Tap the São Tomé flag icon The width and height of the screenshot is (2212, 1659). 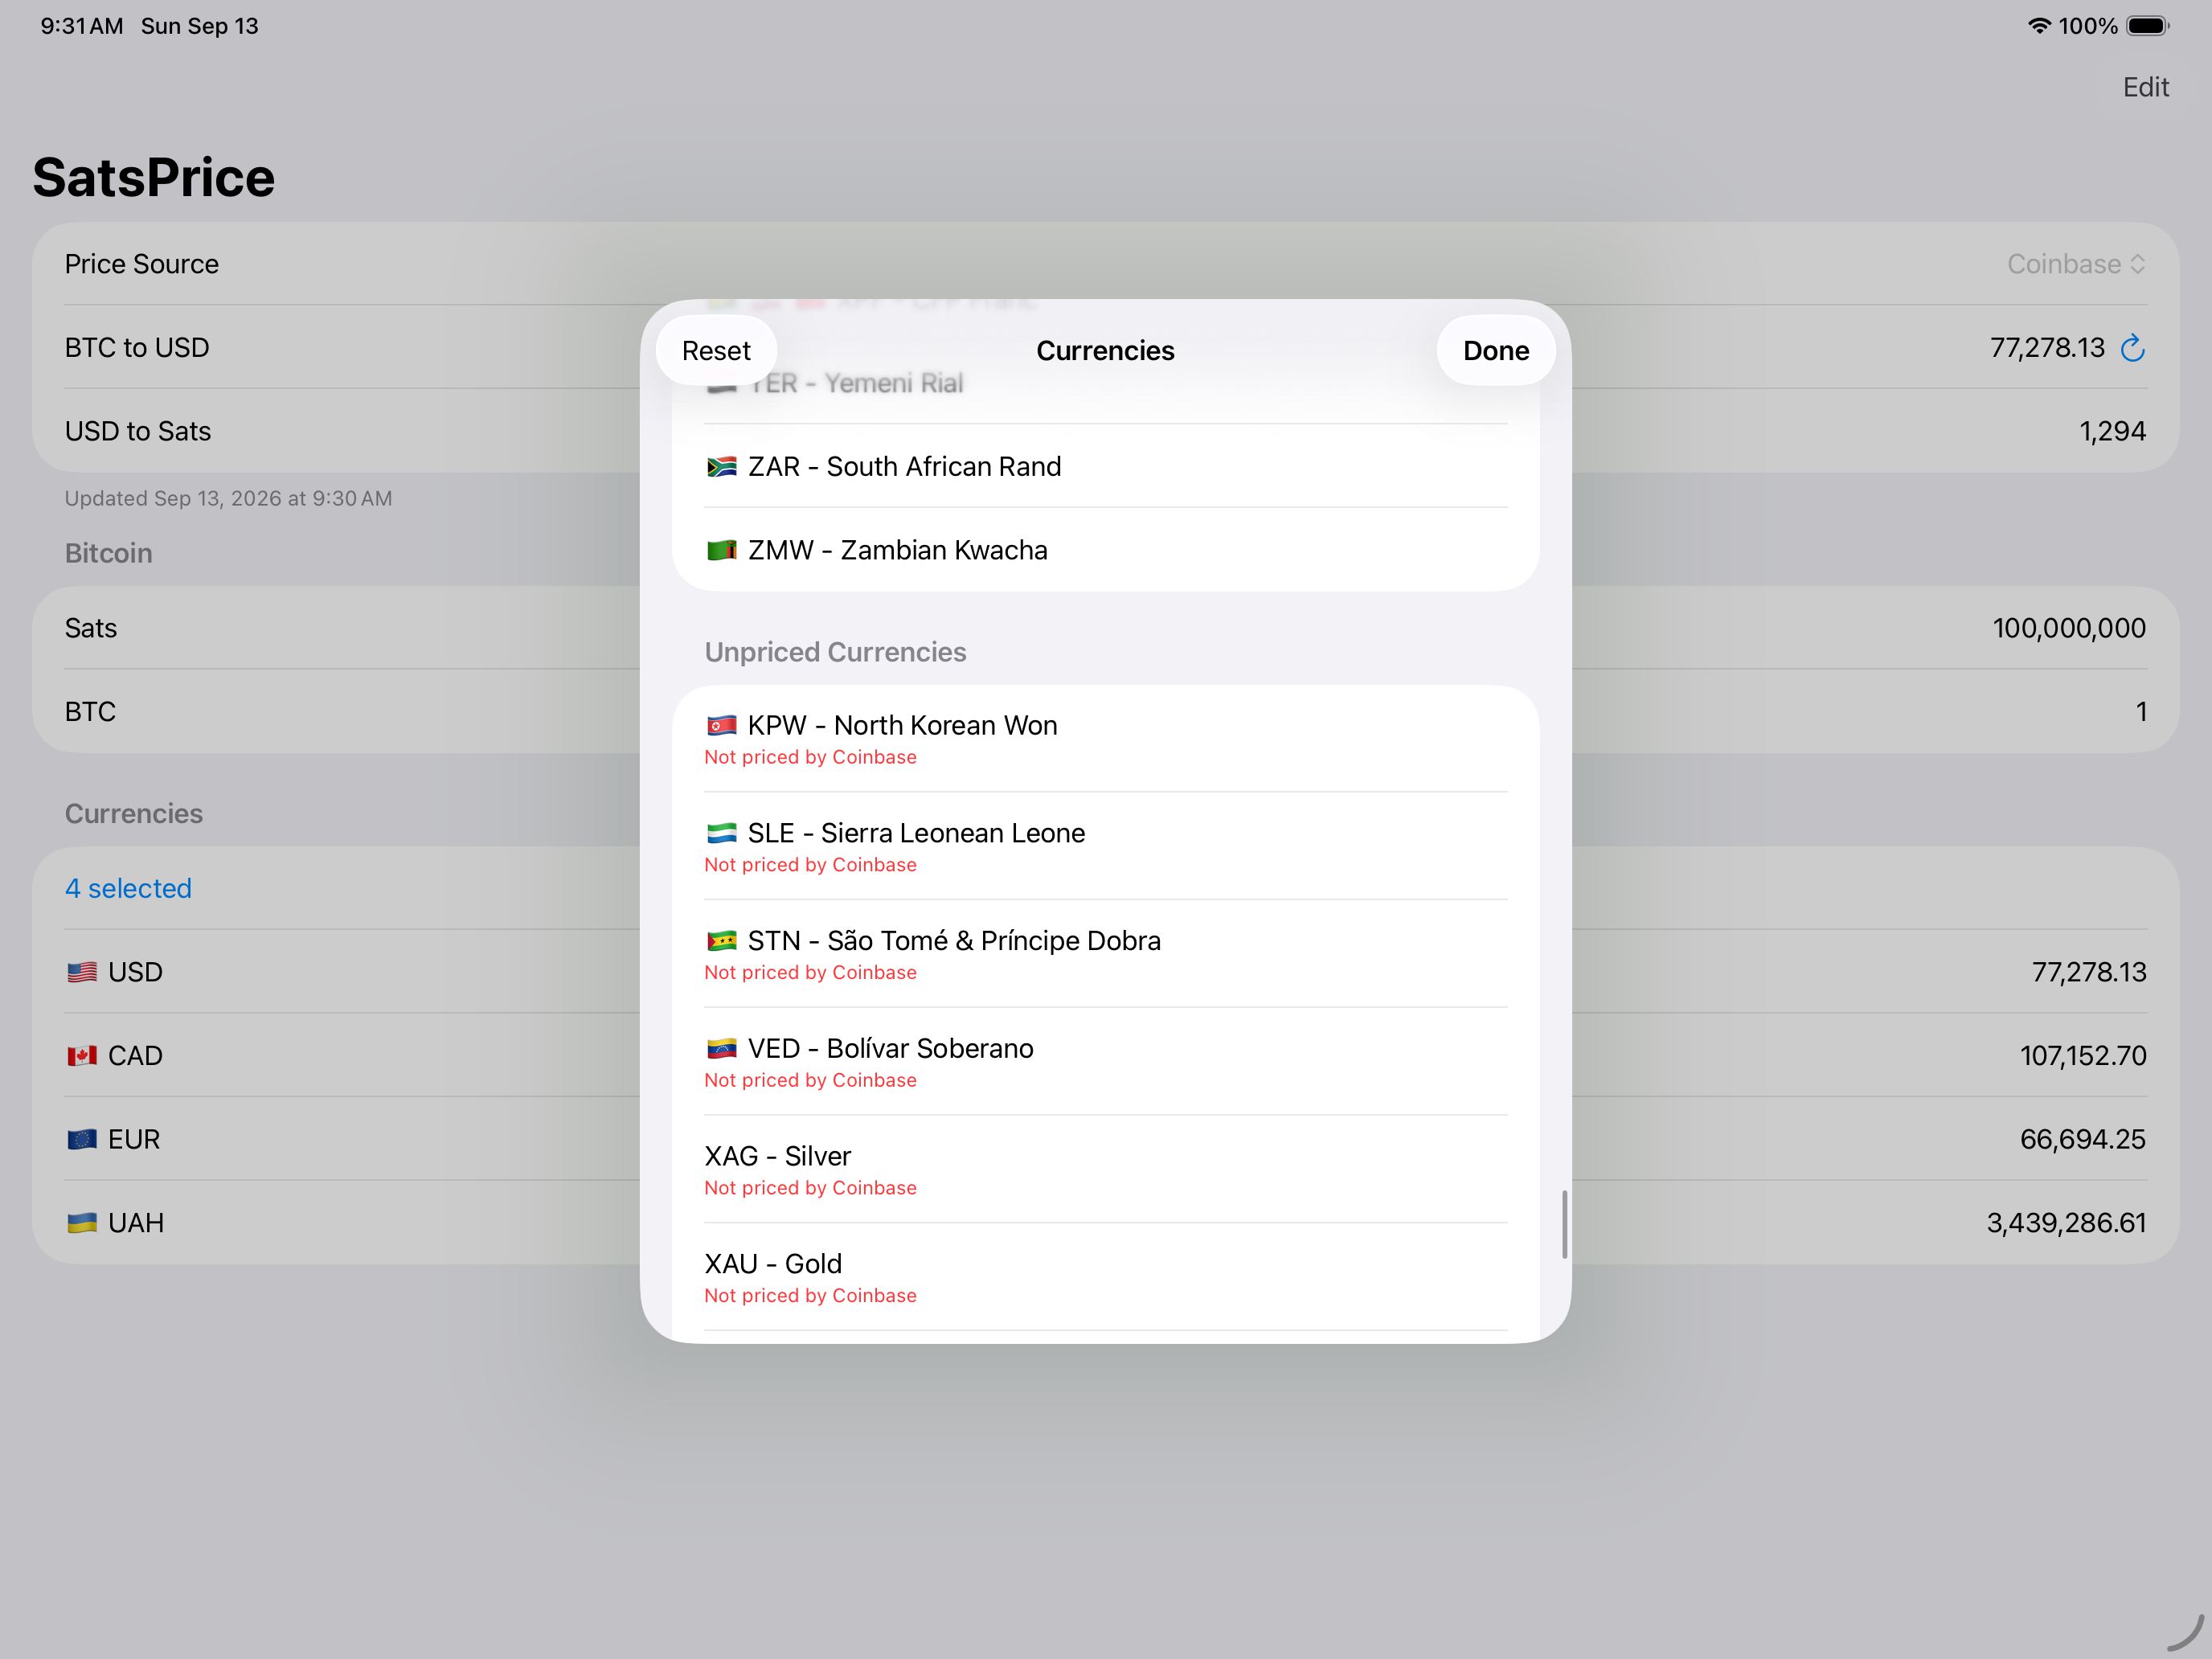point(721,941)
